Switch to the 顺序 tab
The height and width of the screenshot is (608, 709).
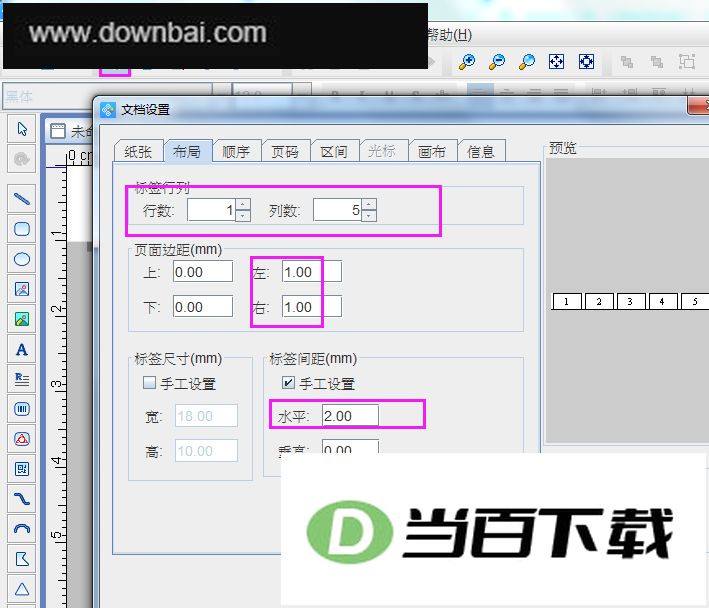tap(236, 151)
